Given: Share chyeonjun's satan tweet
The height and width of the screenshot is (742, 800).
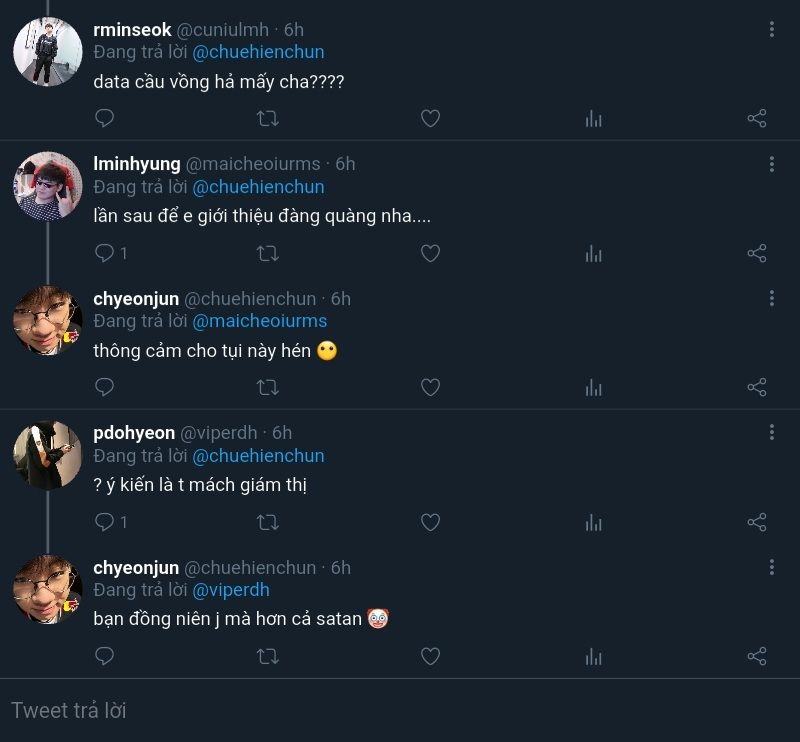Looking at the screenshot, I should click(757, 656).
